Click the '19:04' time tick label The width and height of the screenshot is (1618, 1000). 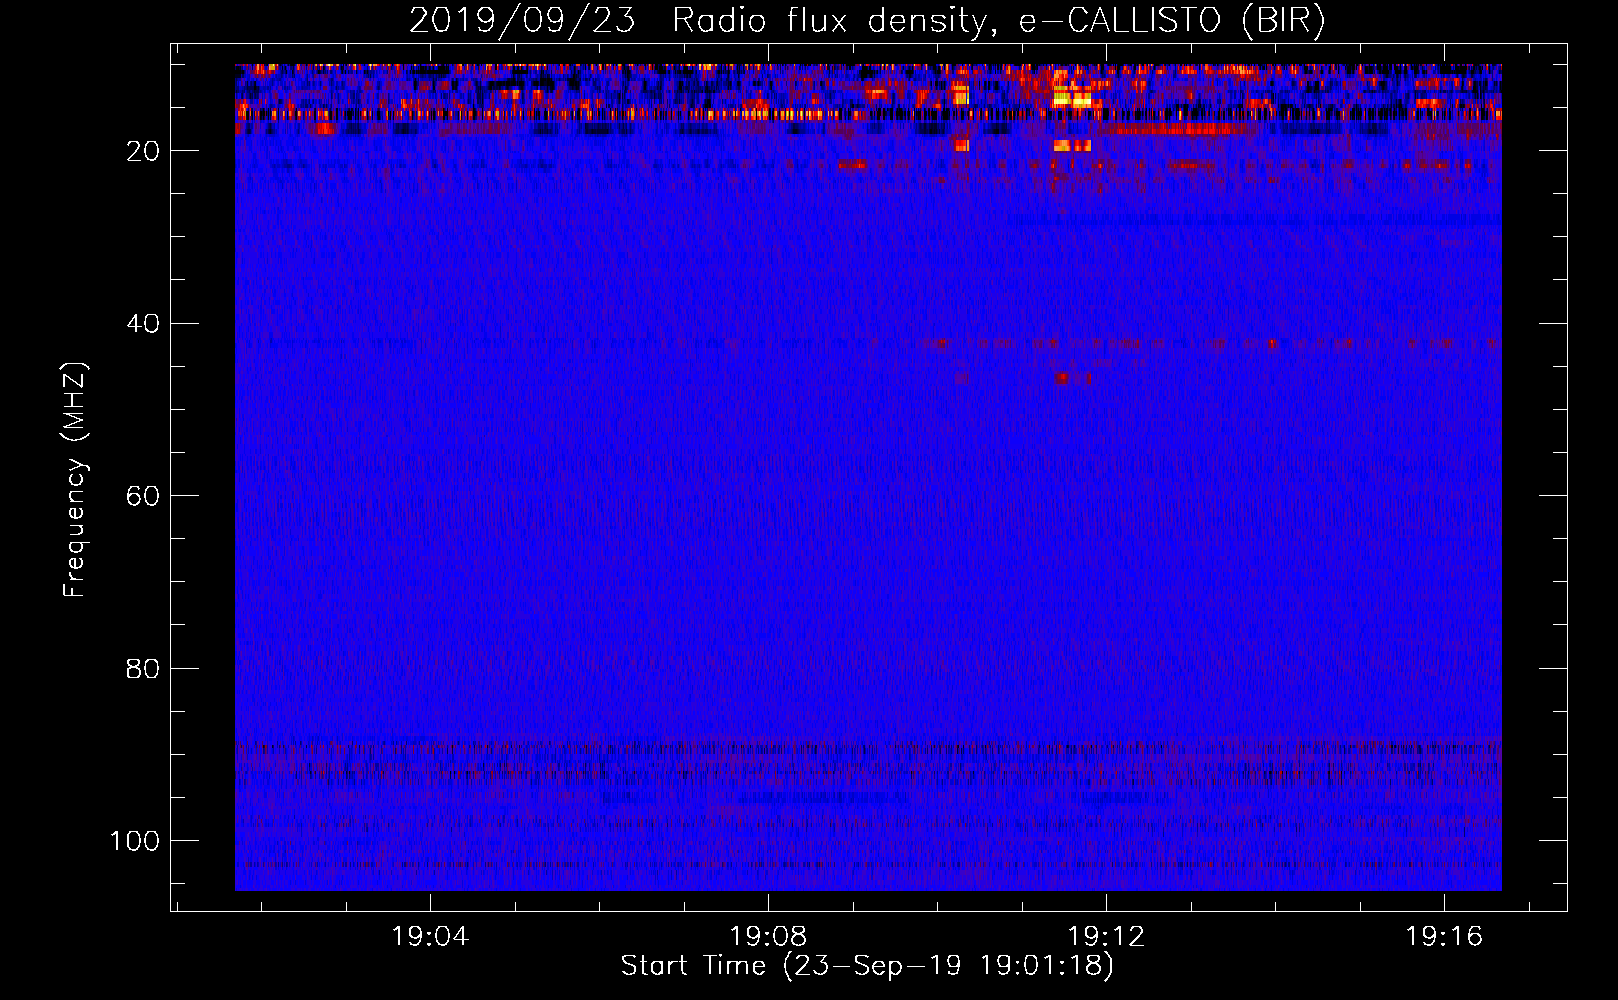point(430,937)
